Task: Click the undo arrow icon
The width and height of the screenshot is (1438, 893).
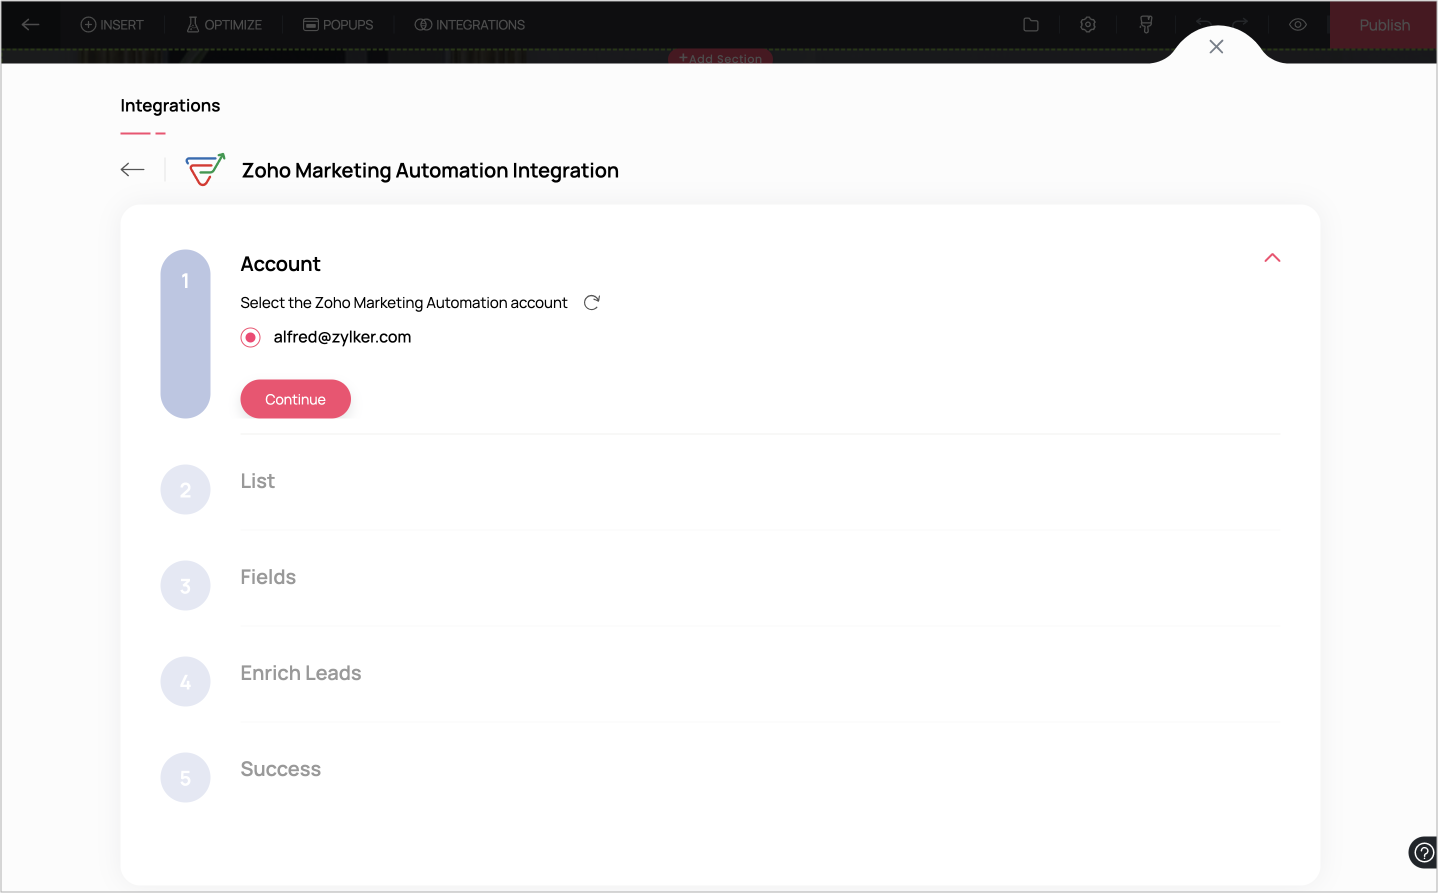Action: (1204, 24)
